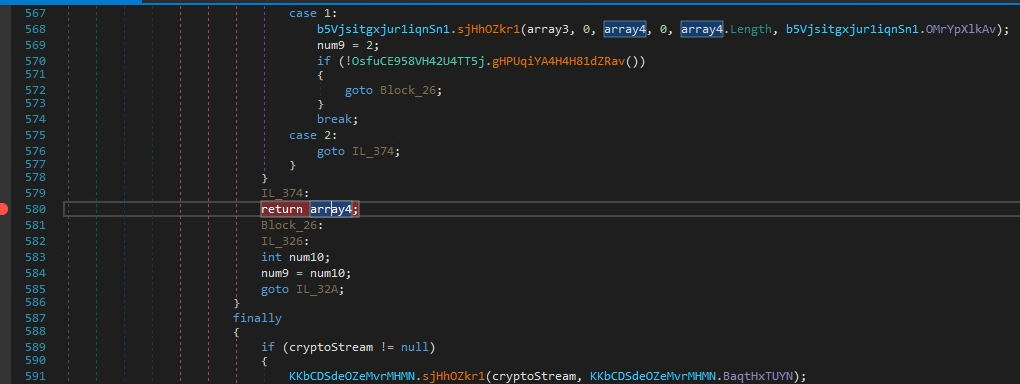The image size is (1020, 384).
Task: Navigate to the OMrYpXlkAv member
Action: tap(960, 29)
